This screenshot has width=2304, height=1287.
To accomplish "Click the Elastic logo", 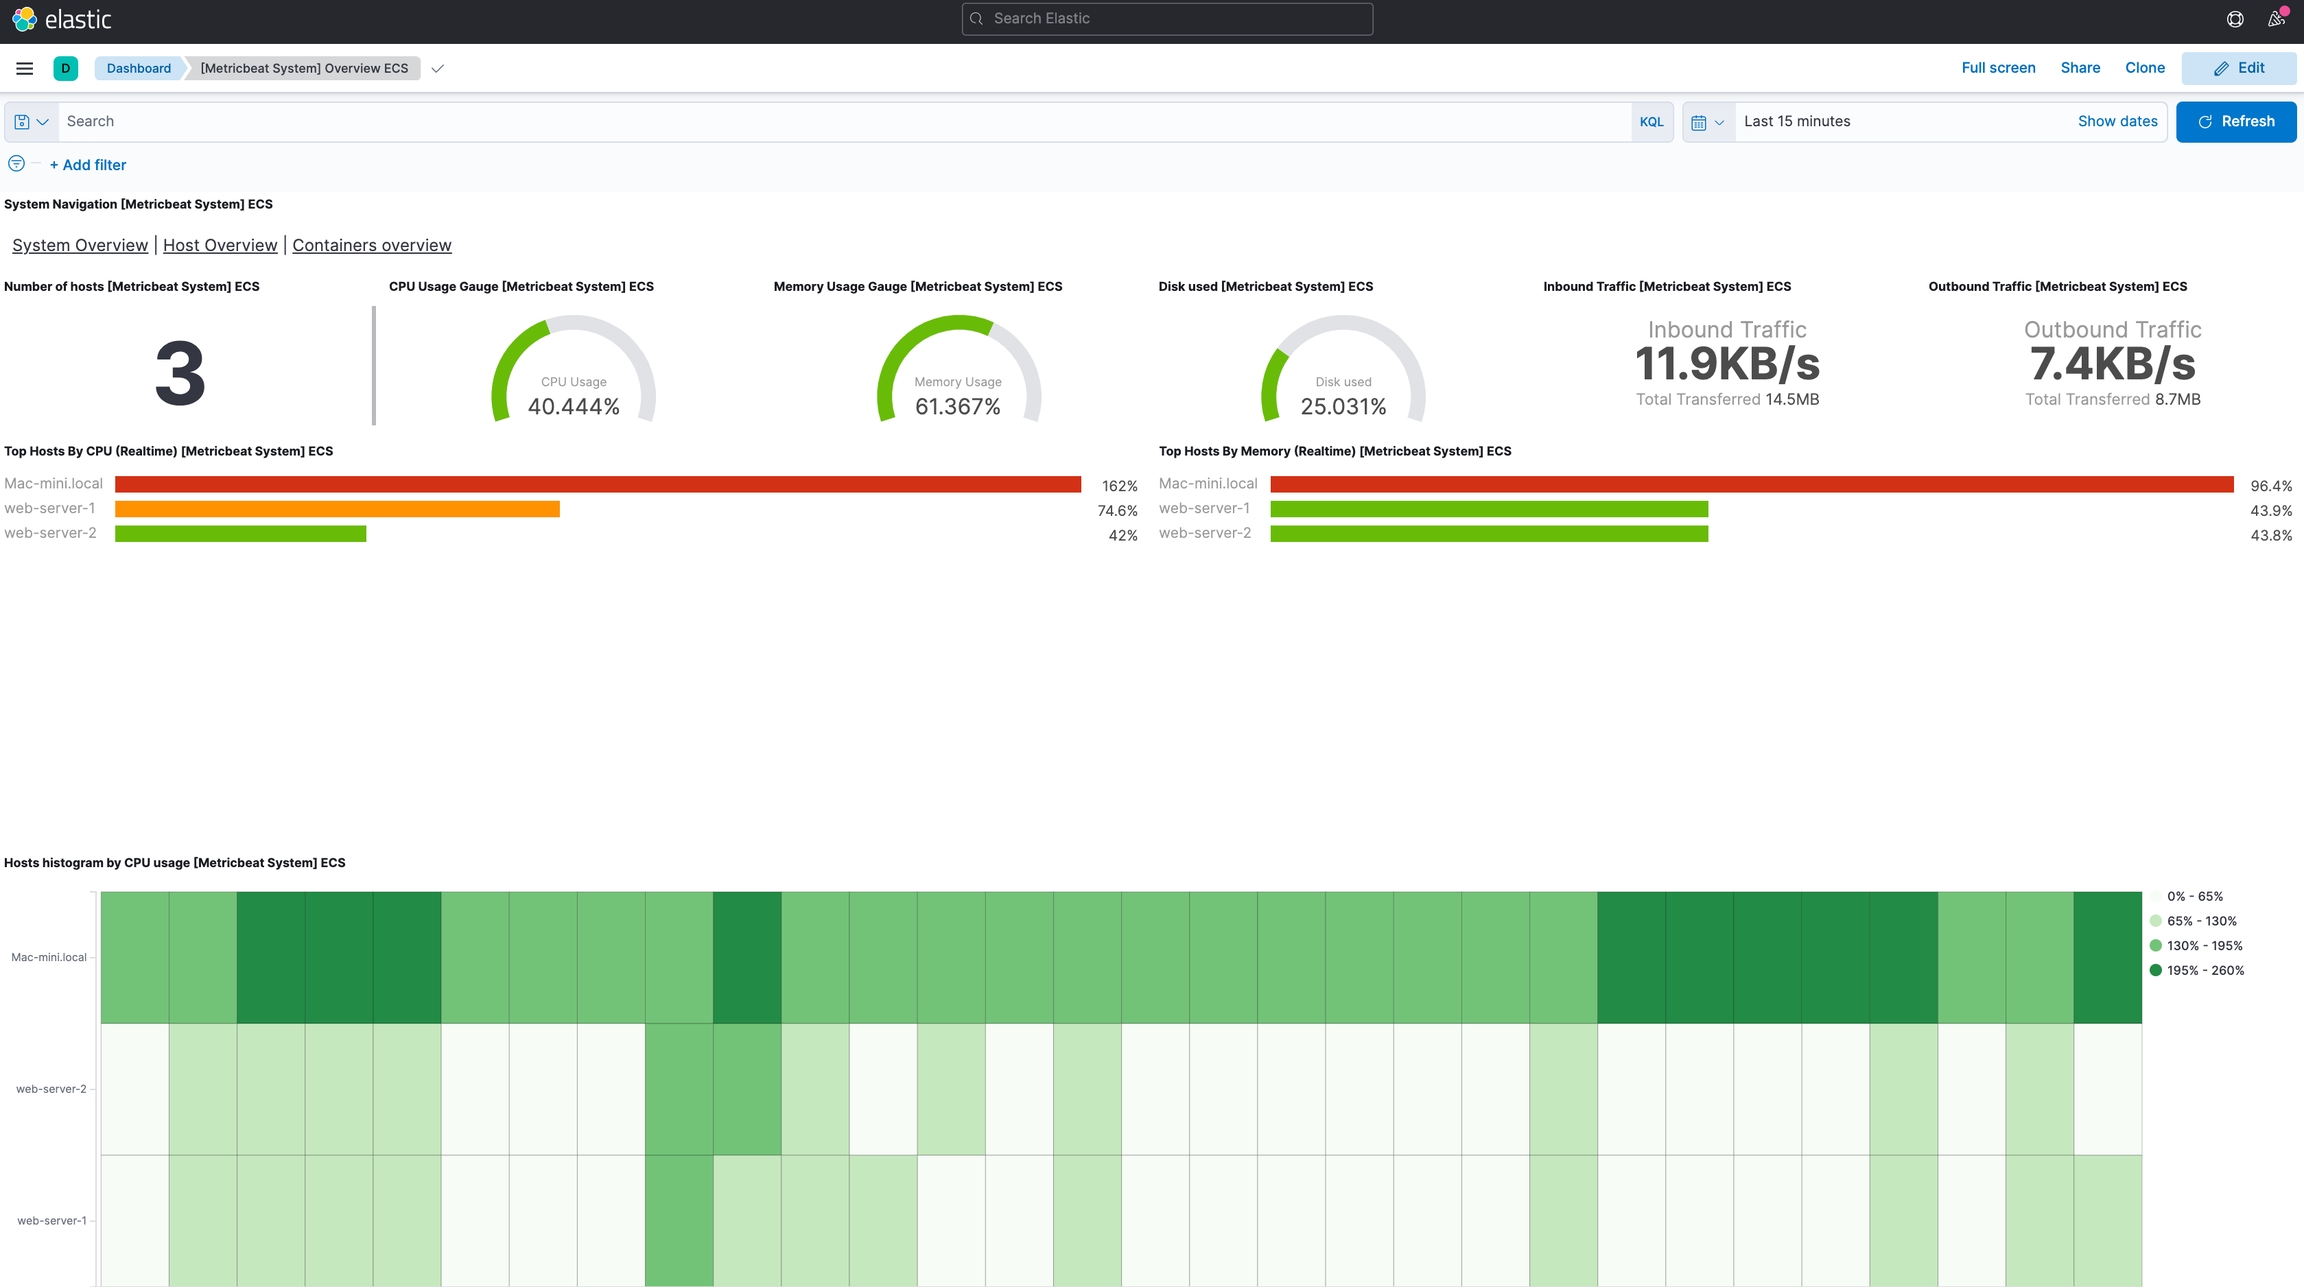I will 62,19.
